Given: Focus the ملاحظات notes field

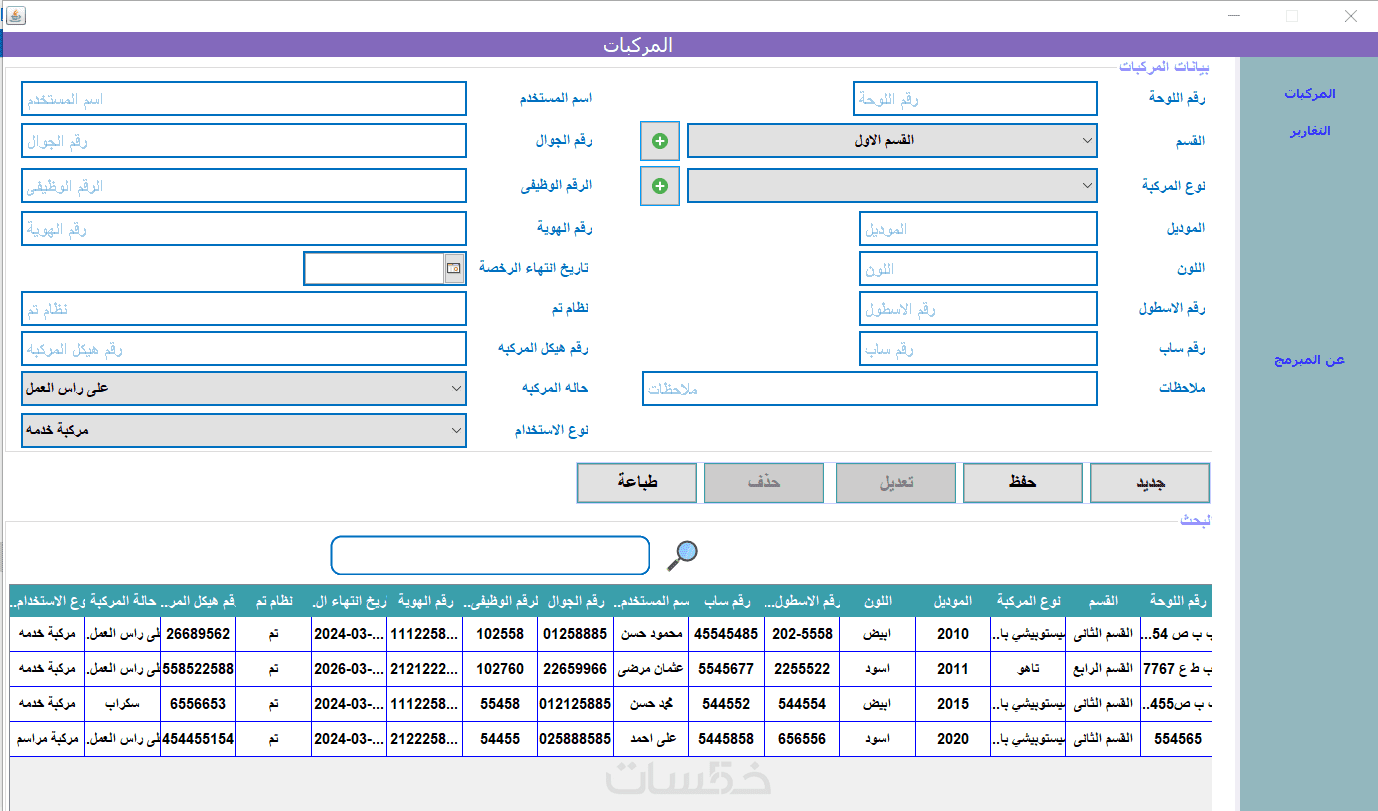Looking at the screenshot, I should [869, 389].
